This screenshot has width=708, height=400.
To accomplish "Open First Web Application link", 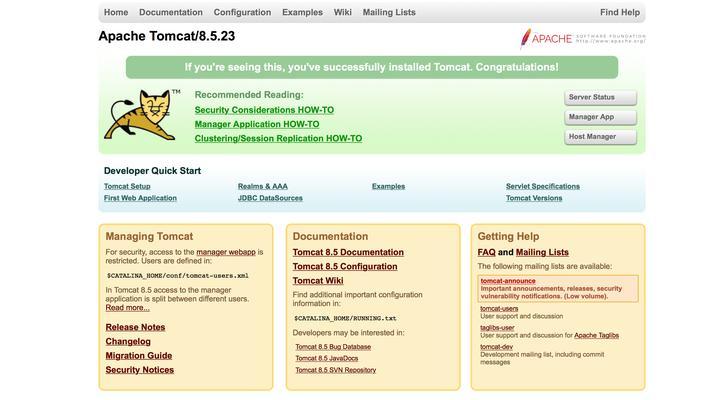I will coord(140,198).
